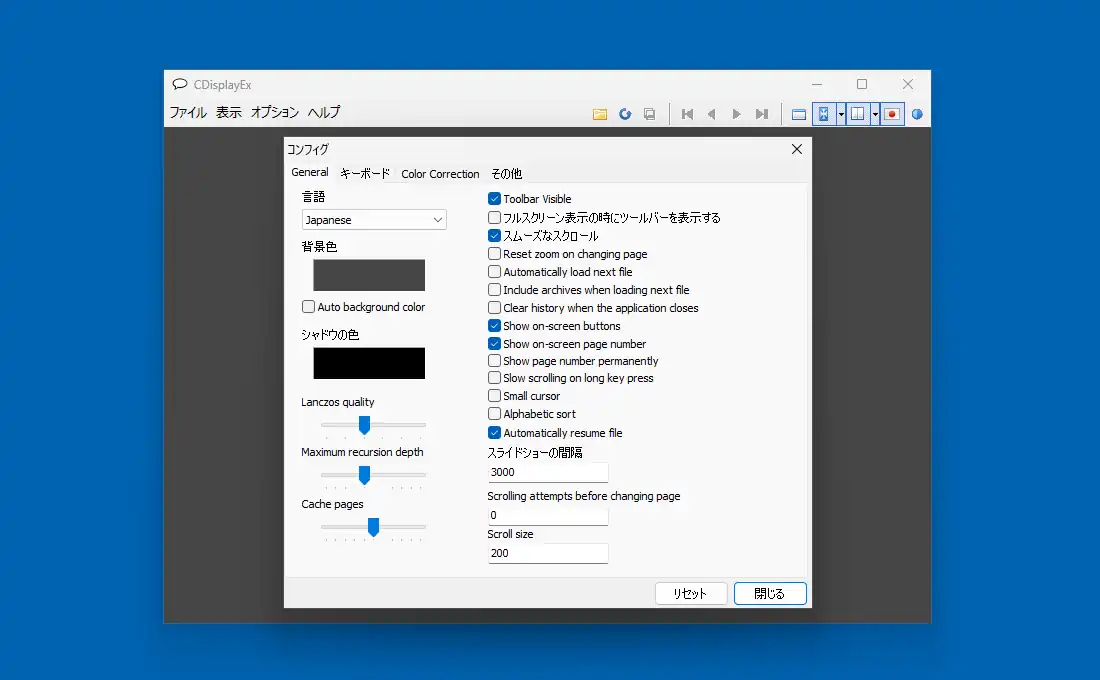
Task: Click the blue color correction circle icon
Action: point(917,114)
